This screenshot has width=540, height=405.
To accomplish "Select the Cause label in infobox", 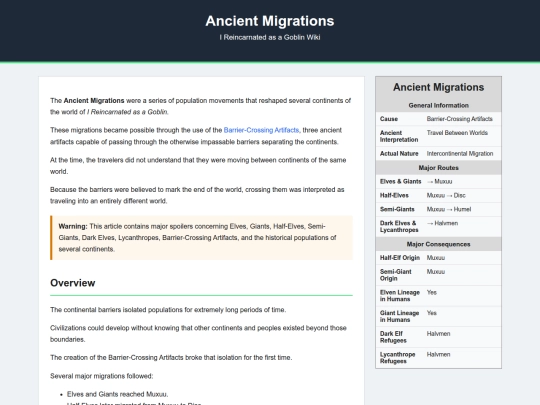I will tap(389, 119).
